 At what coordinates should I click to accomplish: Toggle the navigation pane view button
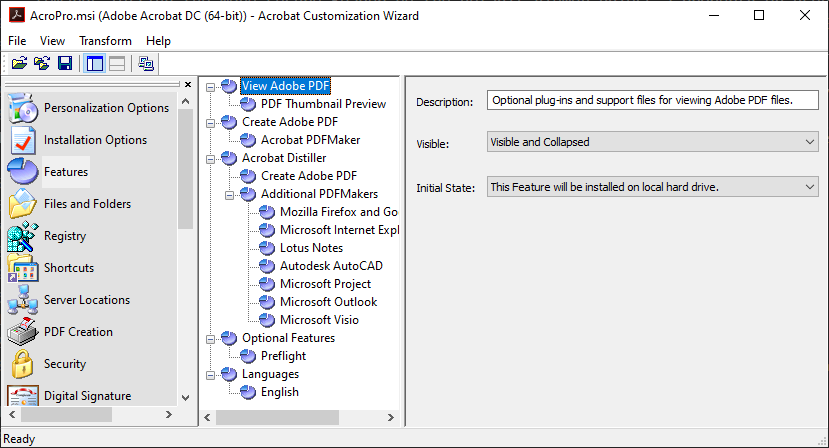point(94,64)
